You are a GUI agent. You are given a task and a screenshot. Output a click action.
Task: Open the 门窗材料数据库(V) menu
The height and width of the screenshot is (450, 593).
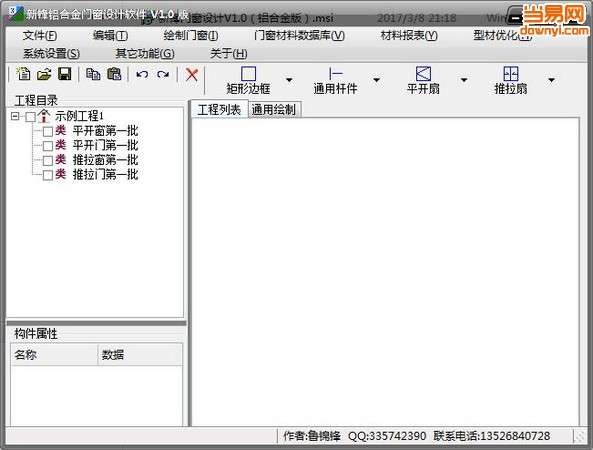click(299, 35)
